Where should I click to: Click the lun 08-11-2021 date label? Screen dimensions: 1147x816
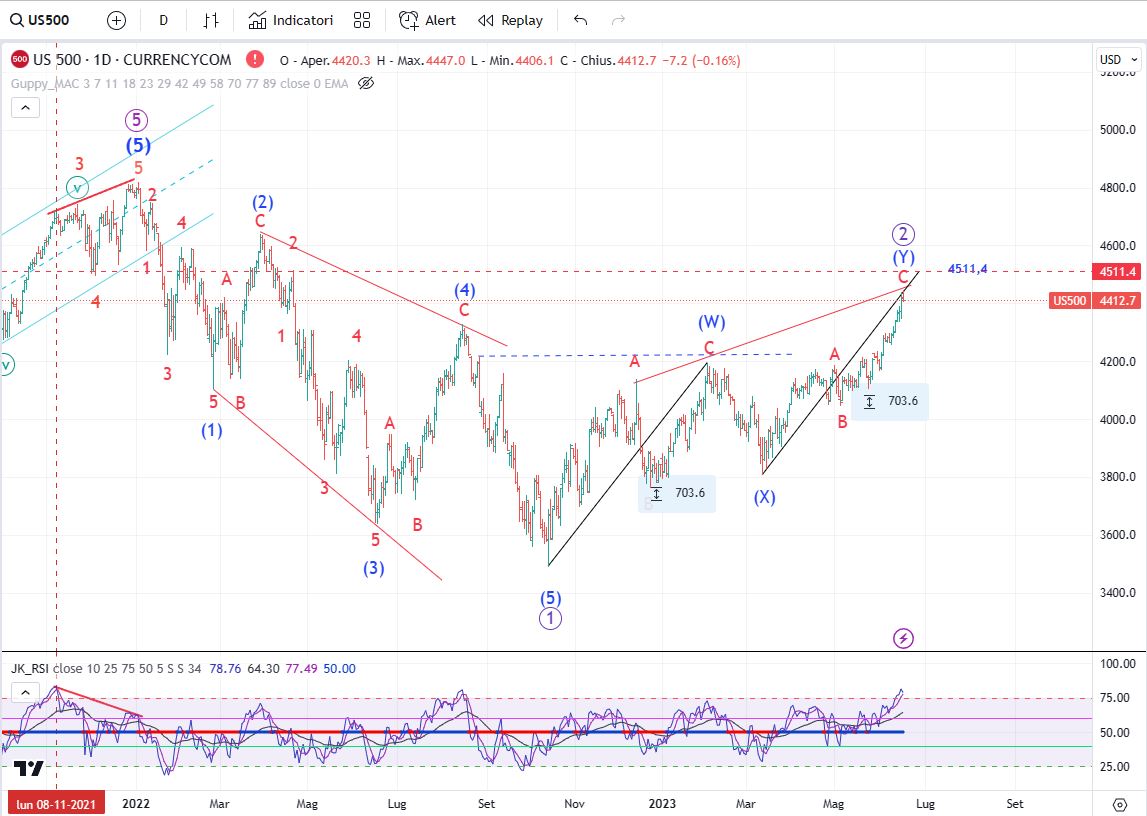click(56, 804)
